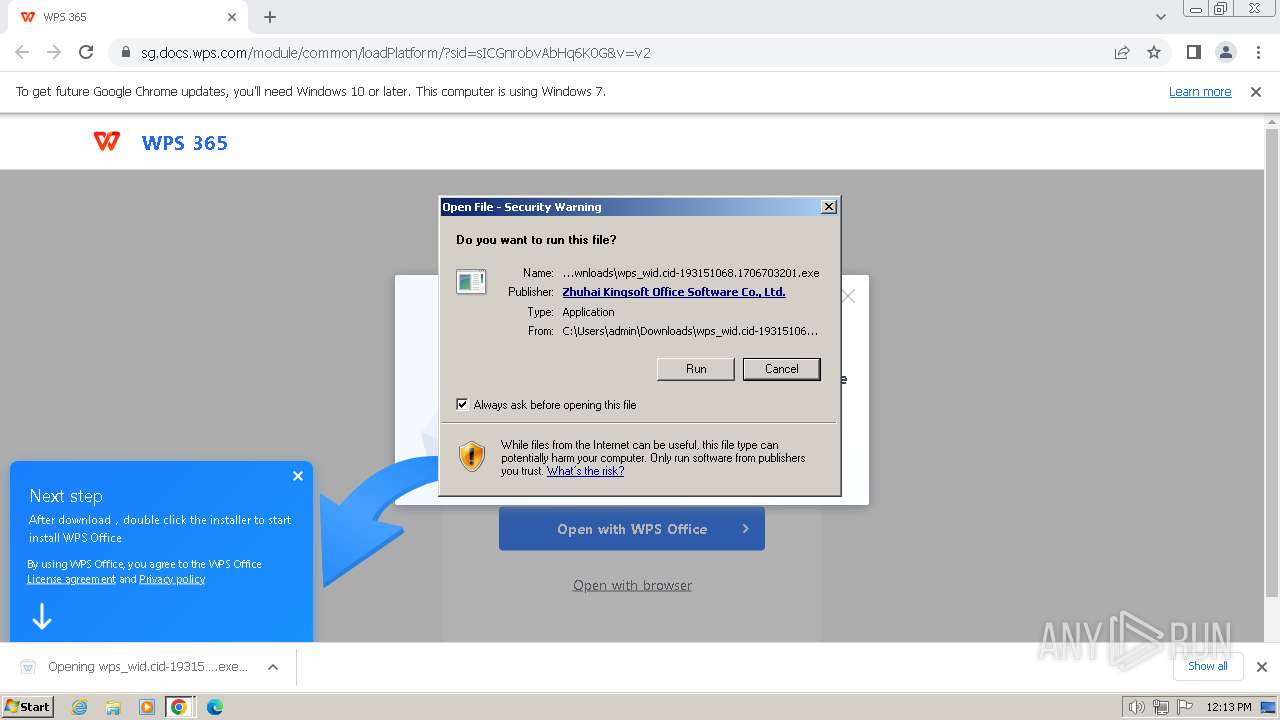Click the site lock icon in address bar
The height and width of the screenshot is (720, 1280).
coord(126,53)
